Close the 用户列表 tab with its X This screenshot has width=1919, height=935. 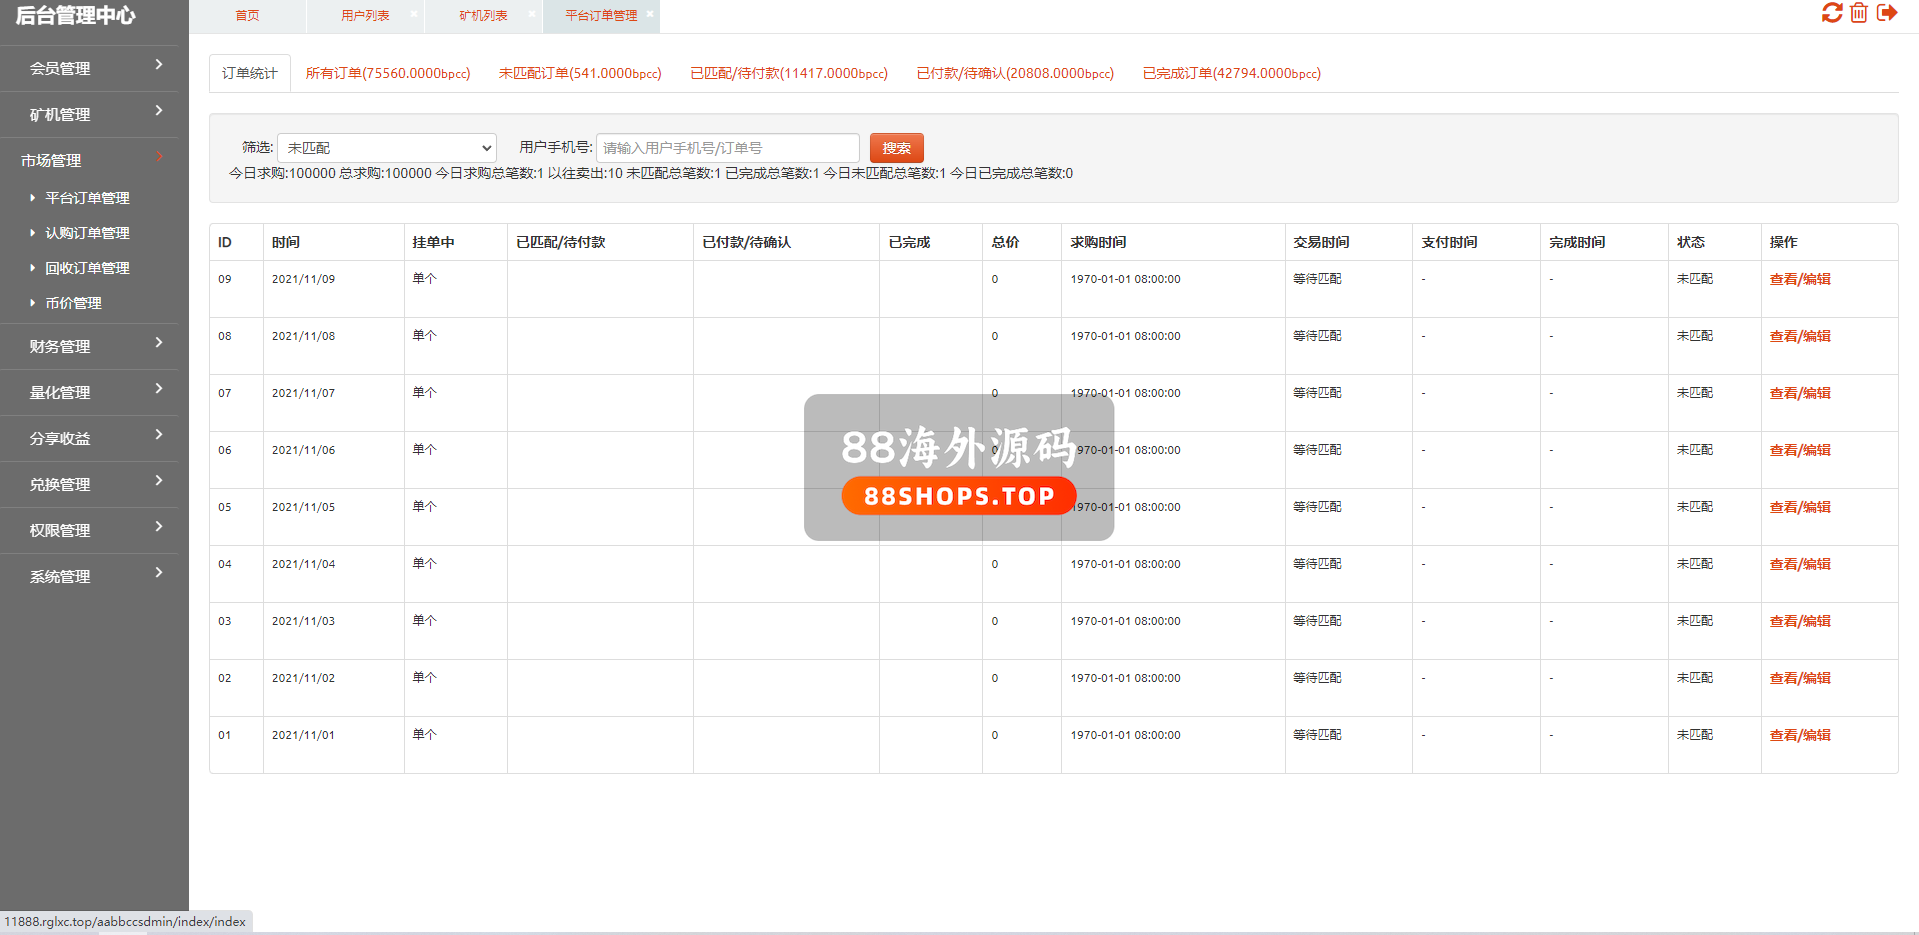point(414,14)
